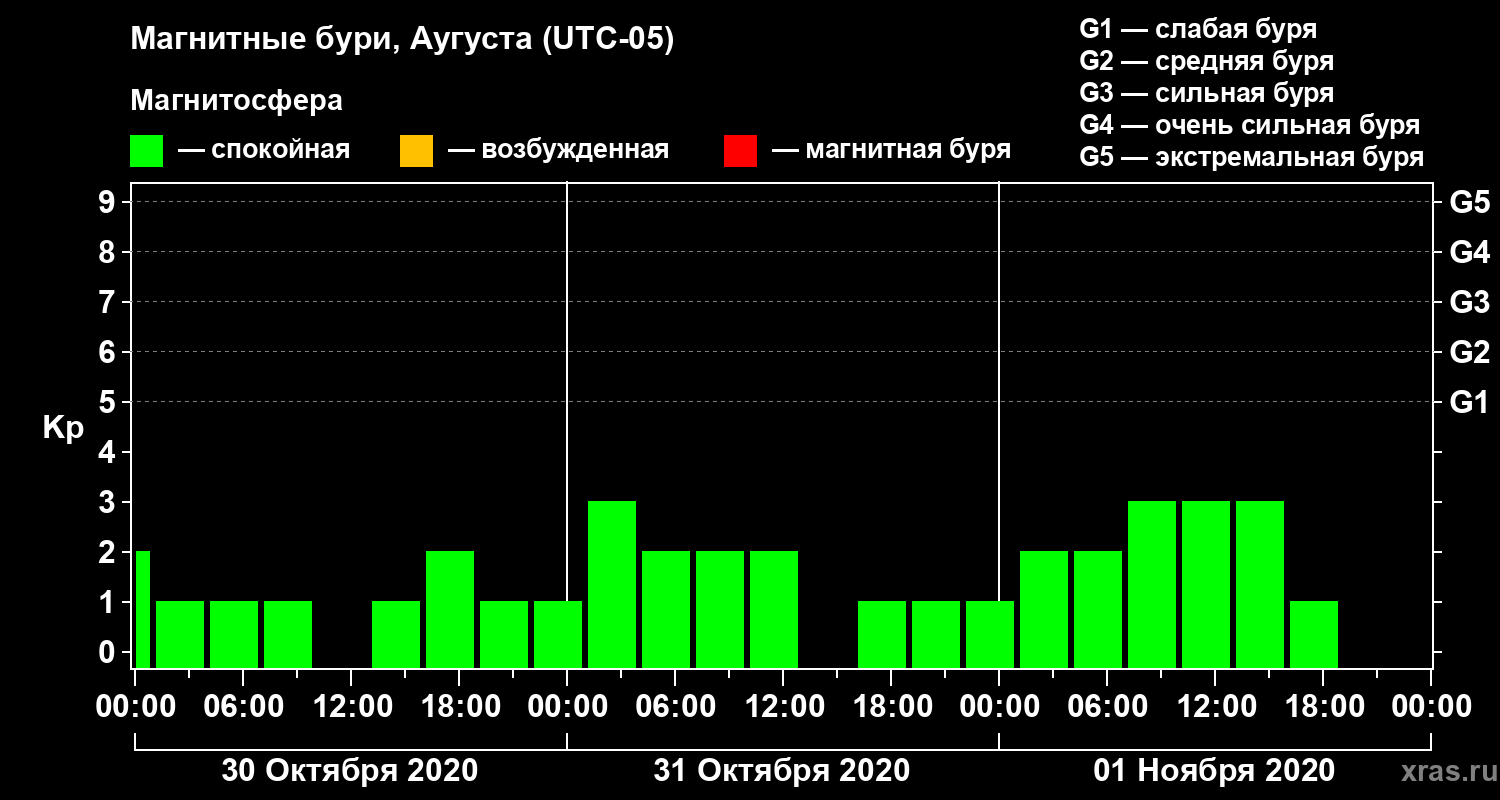Viewport: 1500px width, 800px height.
Task: Click Kp 1 bar crossing midnight into 31 October
Action: 558,634
